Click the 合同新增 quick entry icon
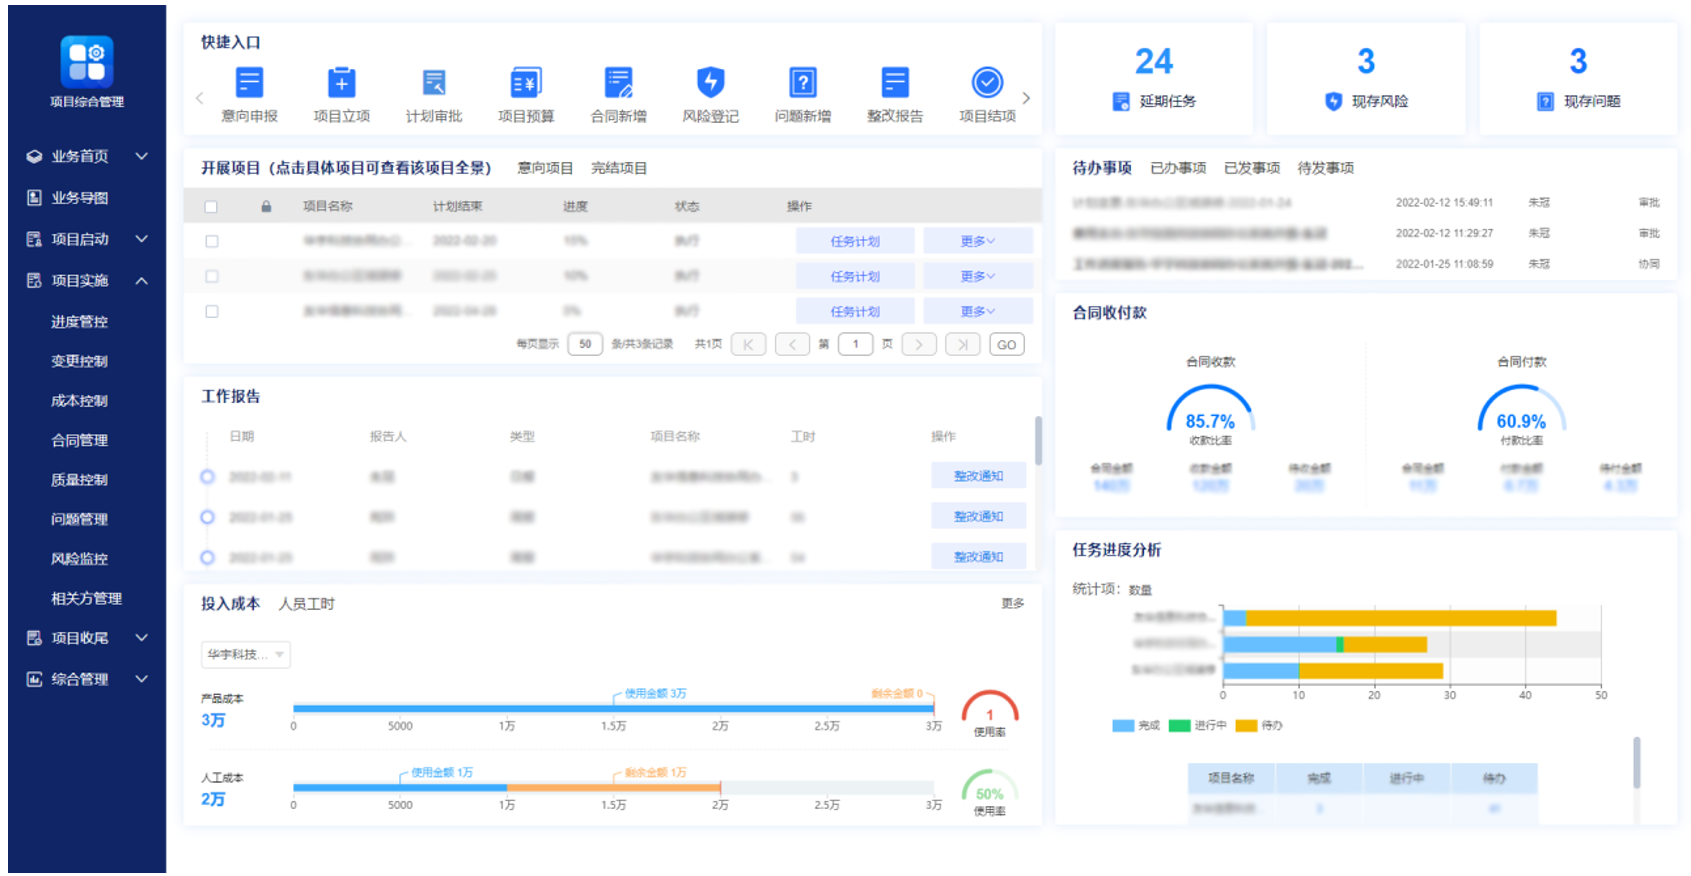Screen dimensions: 1691x876 click(618, 82)
